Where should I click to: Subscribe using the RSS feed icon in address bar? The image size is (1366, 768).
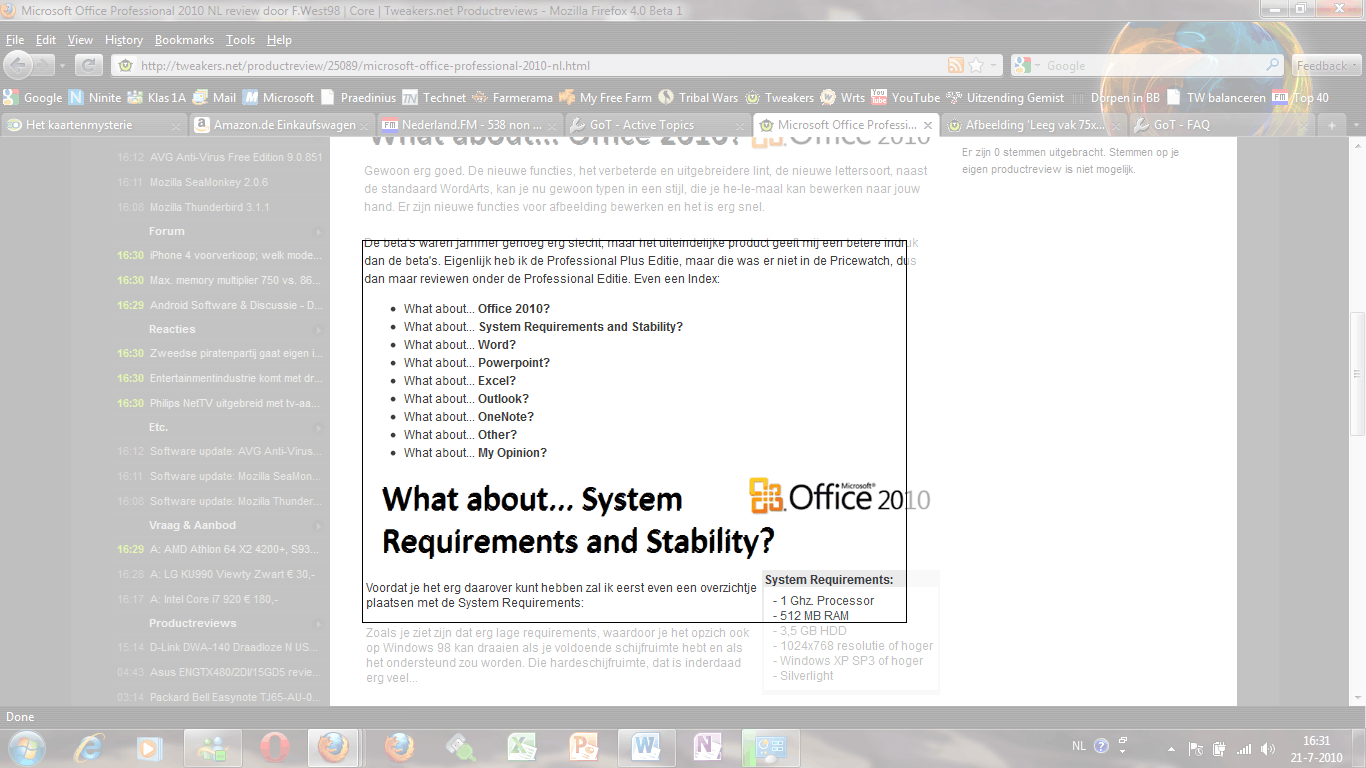tap(956, 66)
